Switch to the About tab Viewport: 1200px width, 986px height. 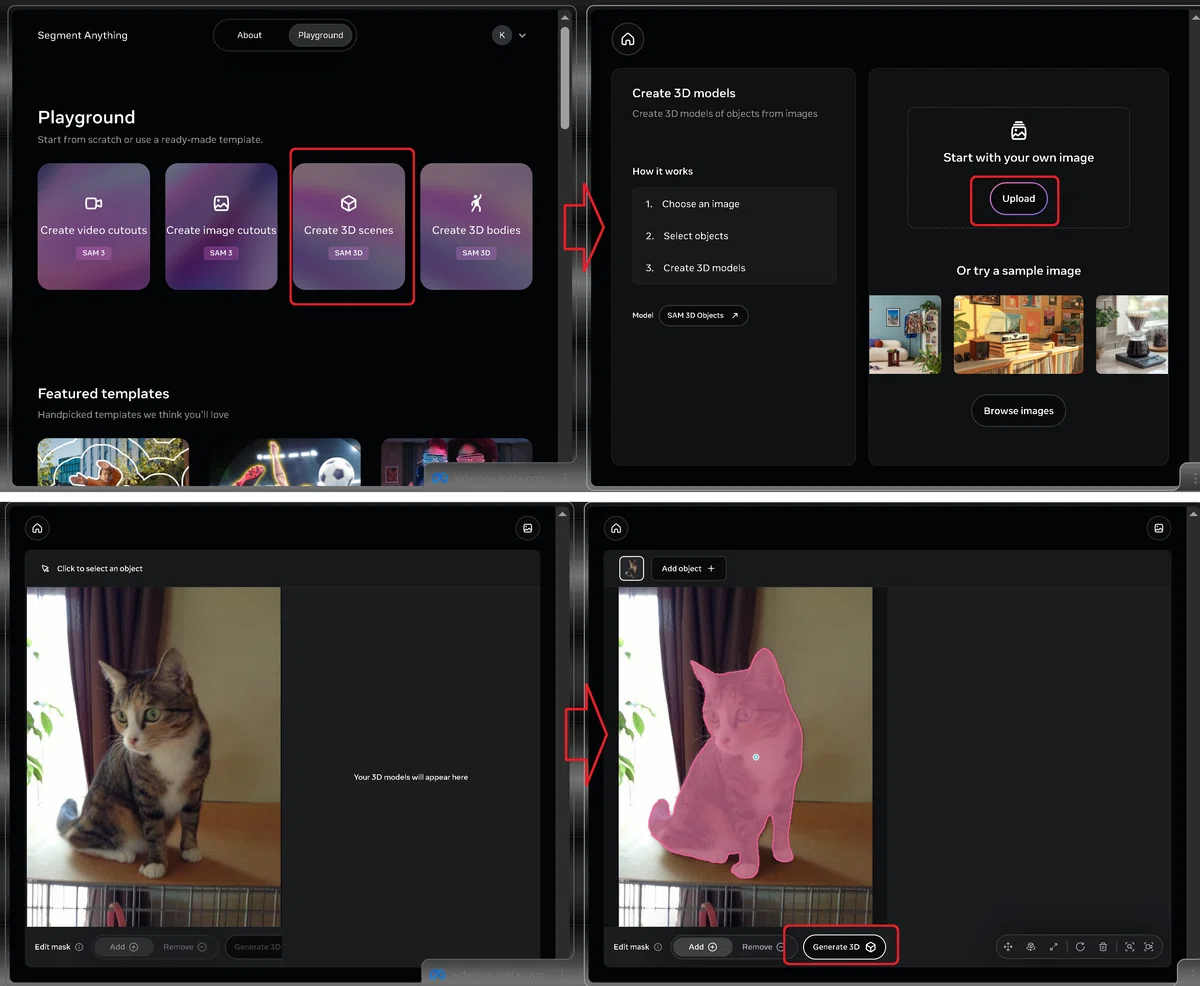click(250, 35)
